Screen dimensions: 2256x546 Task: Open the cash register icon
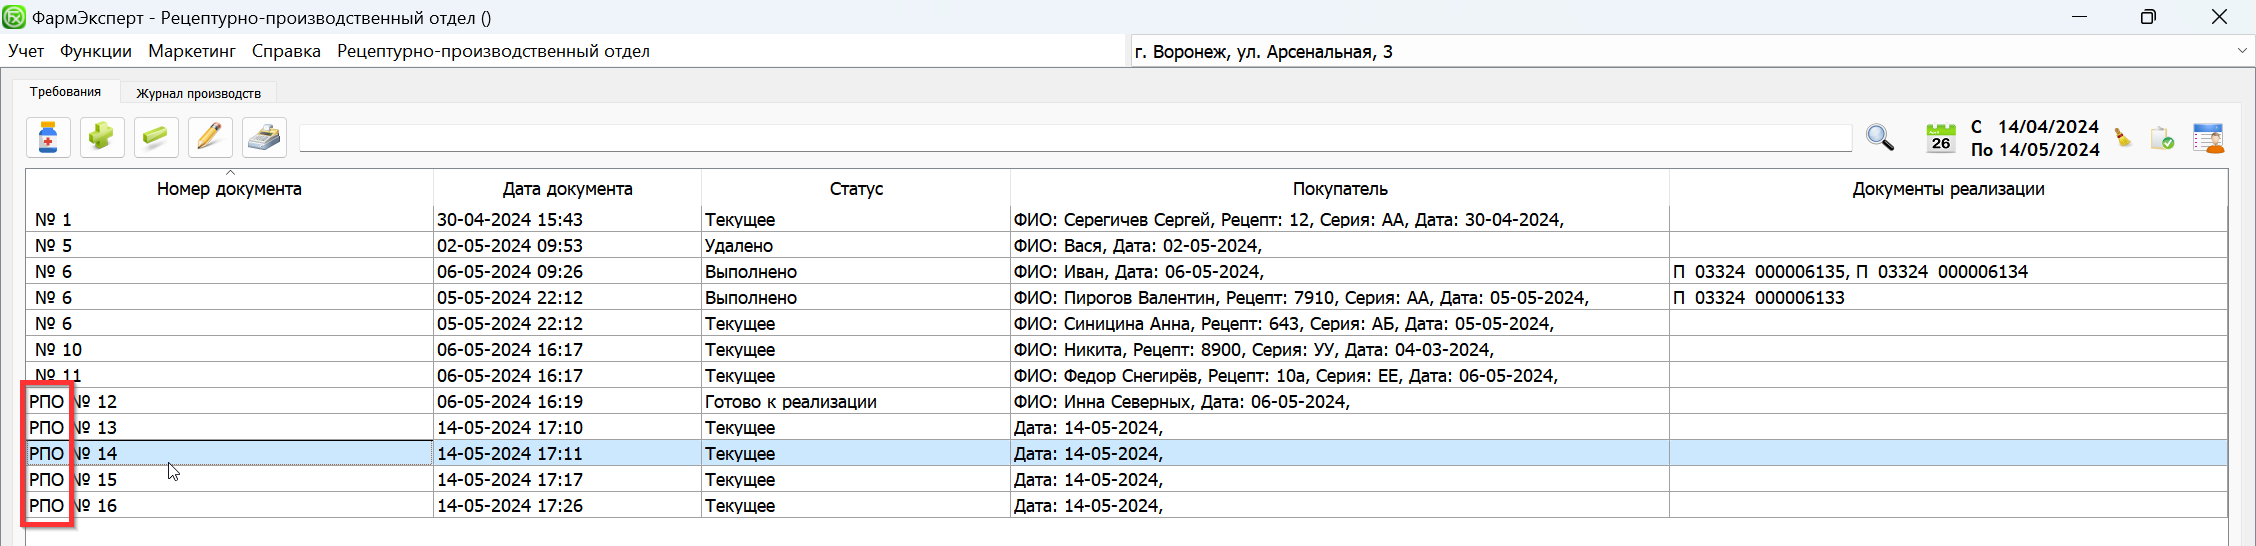point(264,138)
